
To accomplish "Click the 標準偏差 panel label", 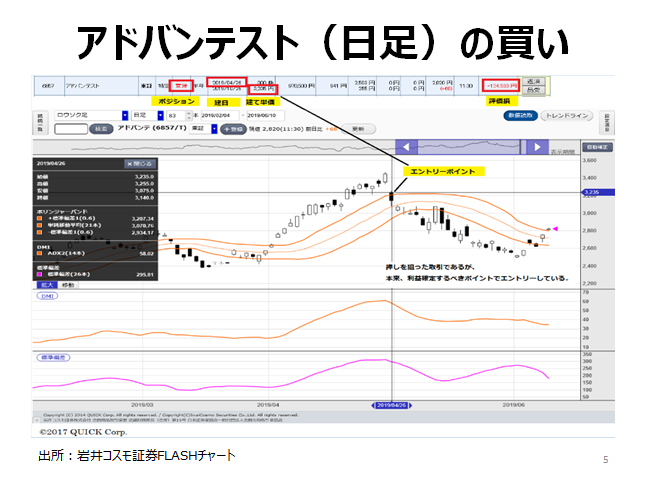I will click(x=53, y=358).
